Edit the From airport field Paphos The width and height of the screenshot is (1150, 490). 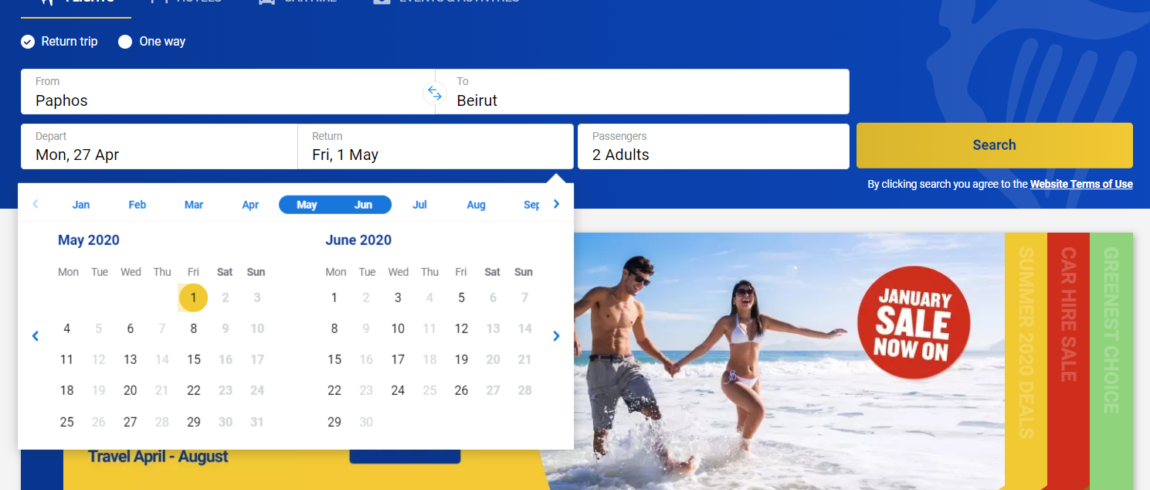pos(227,92)
